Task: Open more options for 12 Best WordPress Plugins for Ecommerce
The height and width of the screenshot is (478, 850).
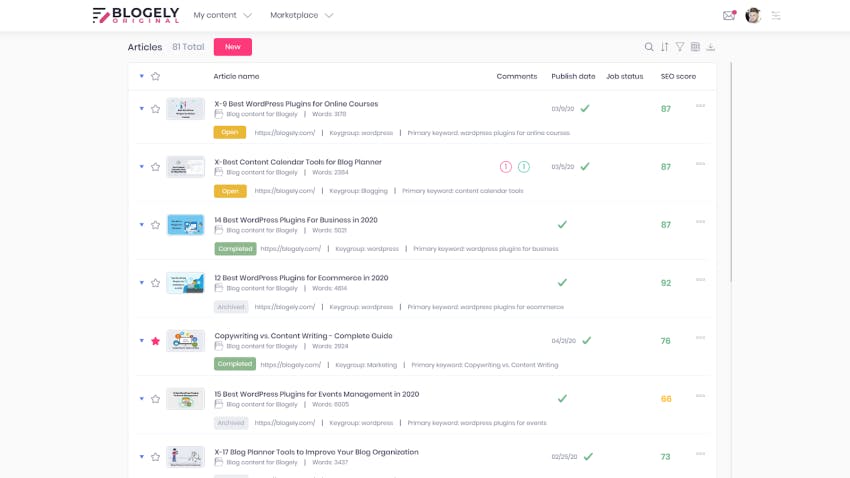Action: [x=700, y=280]
